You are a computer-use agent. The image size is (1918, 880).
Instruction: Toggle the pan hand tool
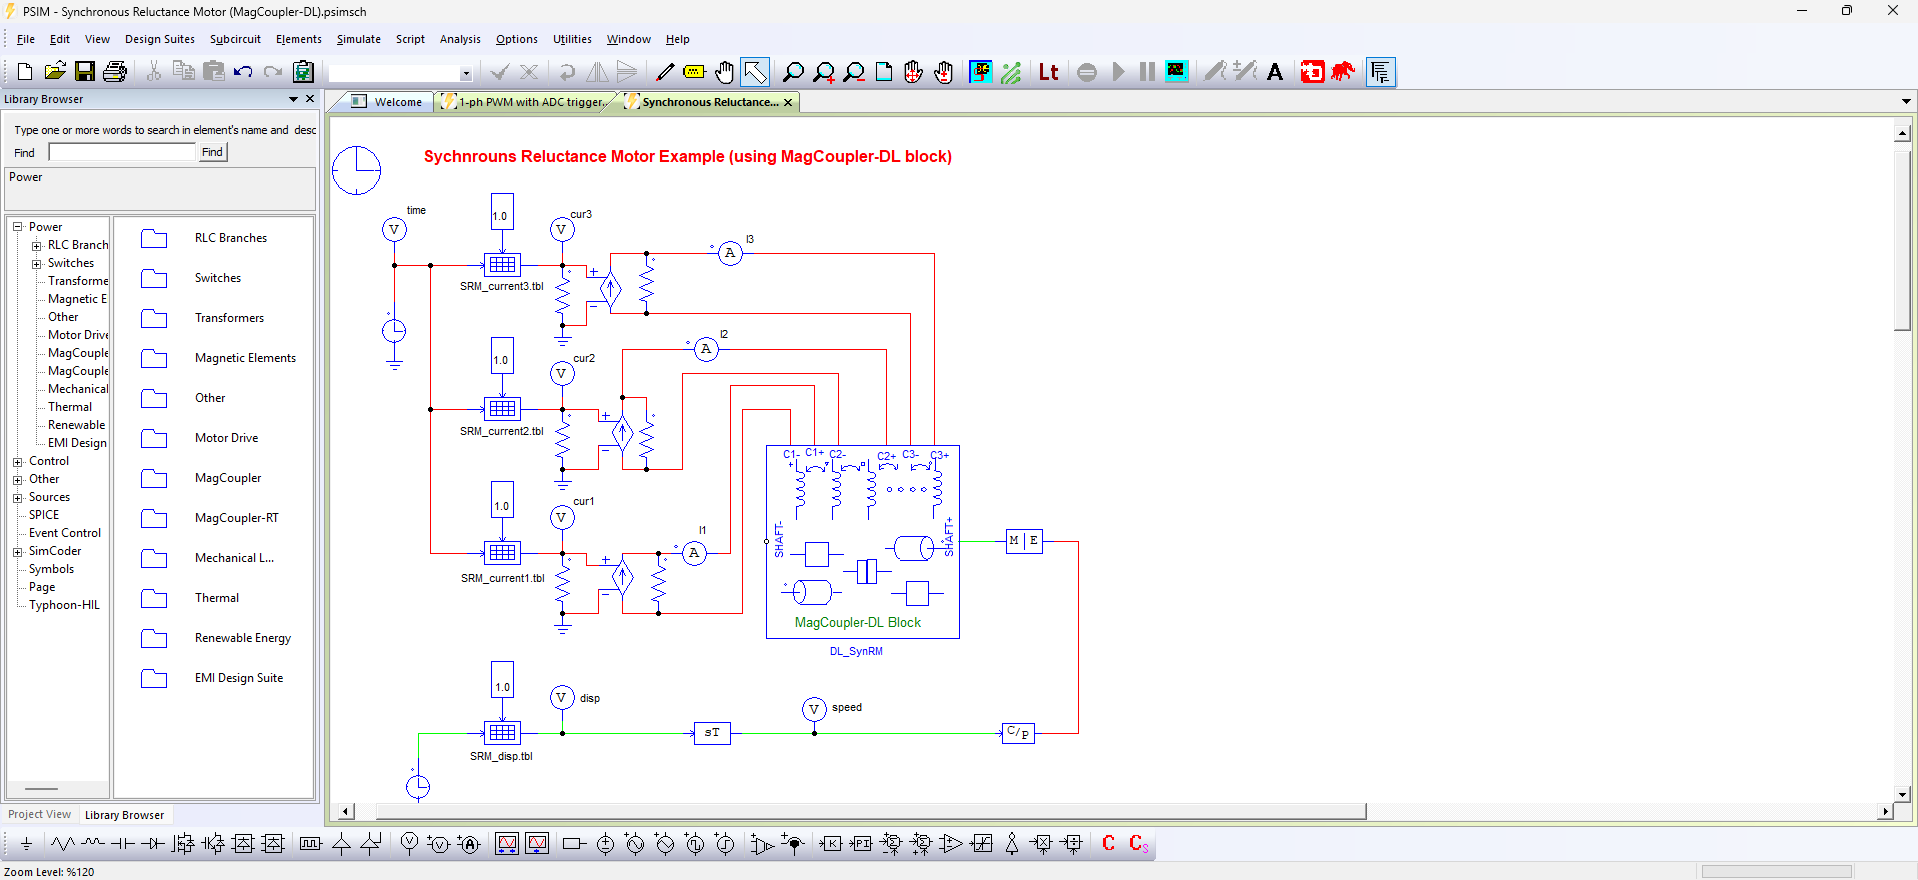tap(725, 72)
